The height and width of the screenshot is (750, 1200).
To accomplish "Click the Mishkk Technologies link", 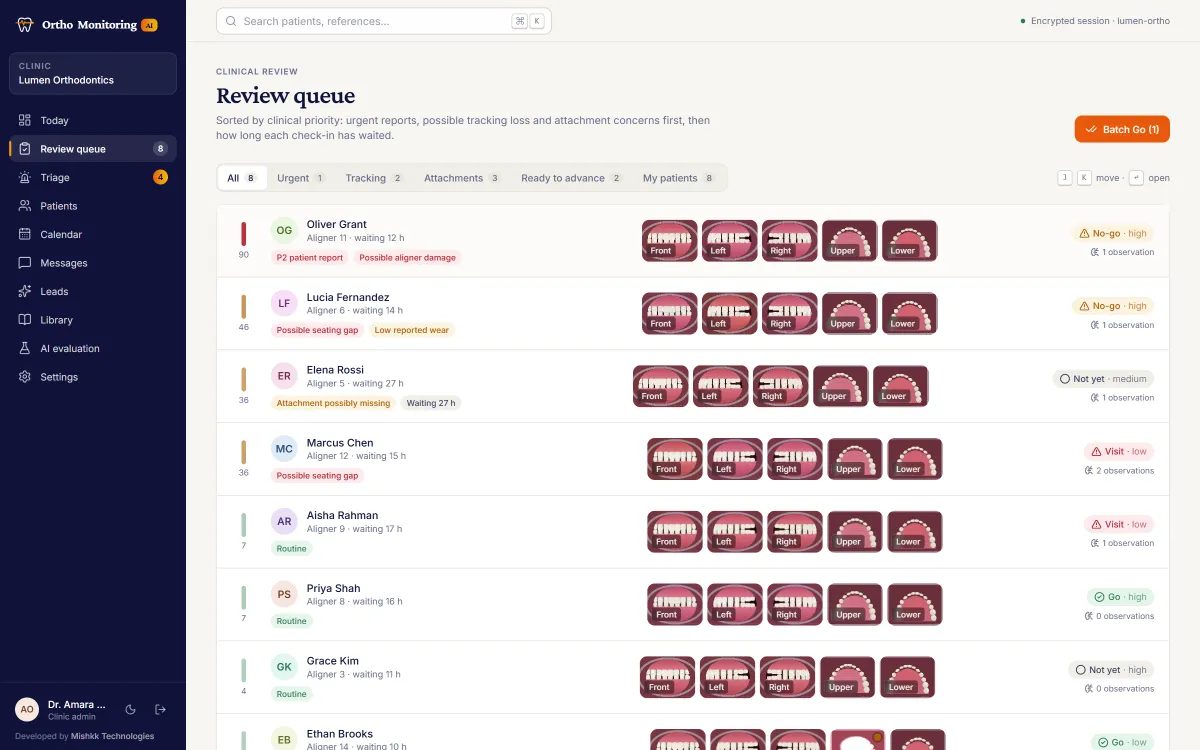I will (x=113, y=736).
